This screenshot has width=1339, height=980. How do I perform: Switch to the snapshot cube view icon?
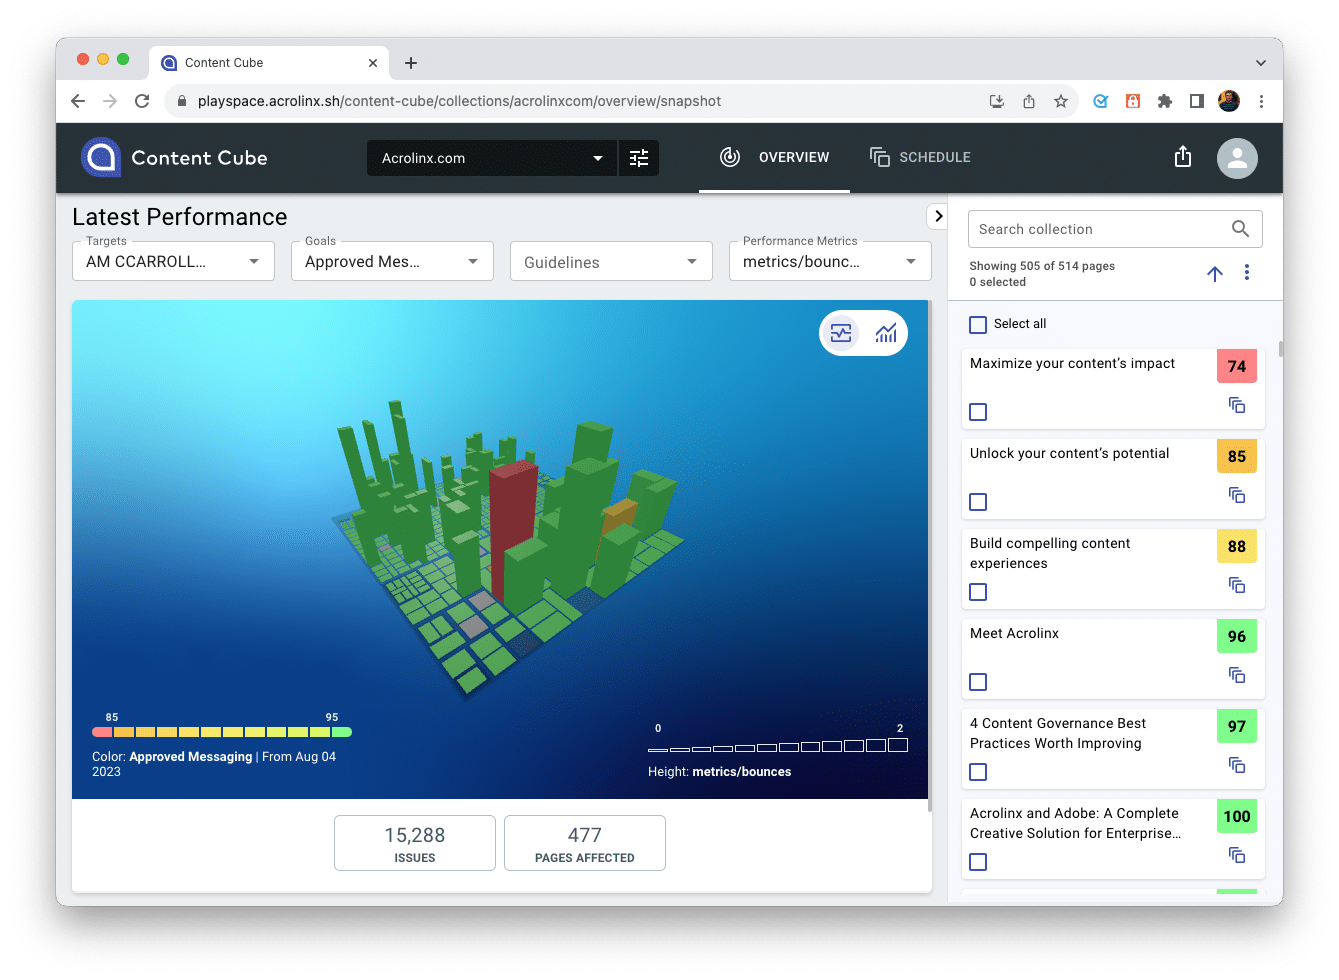[x=841, y=333]
